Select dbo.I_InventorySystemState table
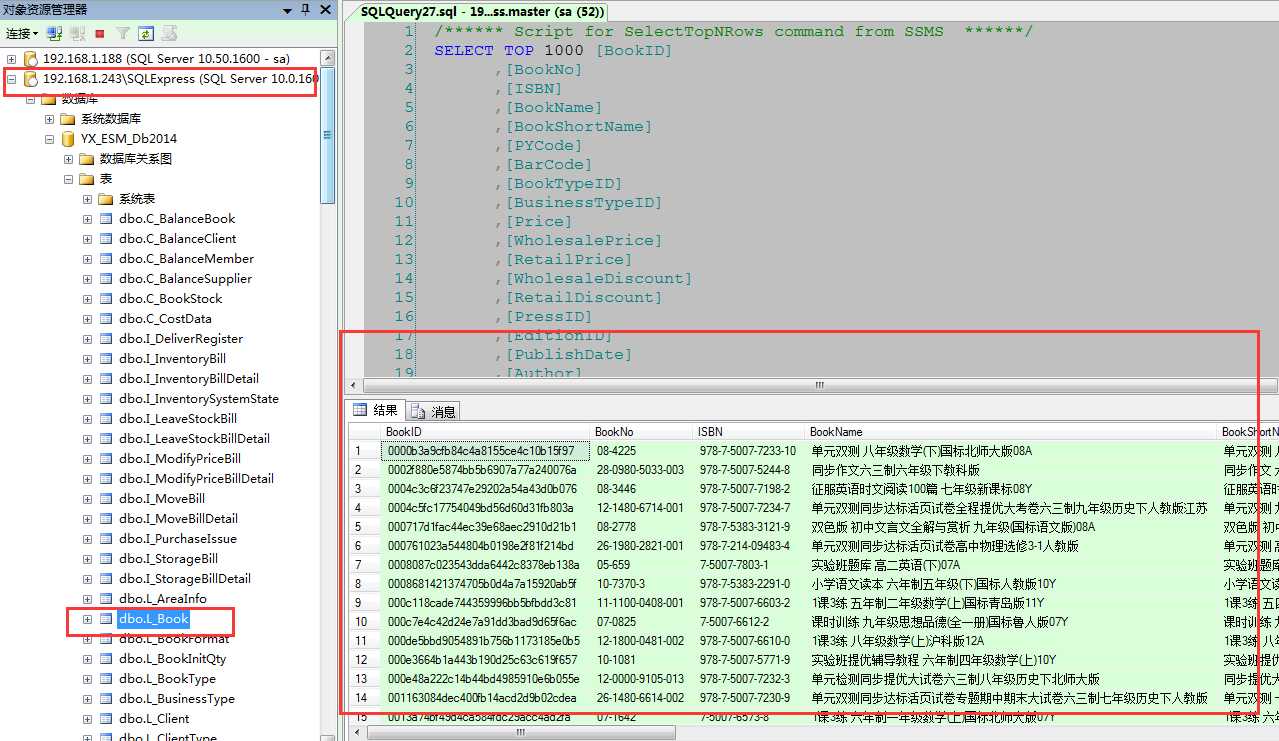1279x741 pixels. [x=199, y=399]
